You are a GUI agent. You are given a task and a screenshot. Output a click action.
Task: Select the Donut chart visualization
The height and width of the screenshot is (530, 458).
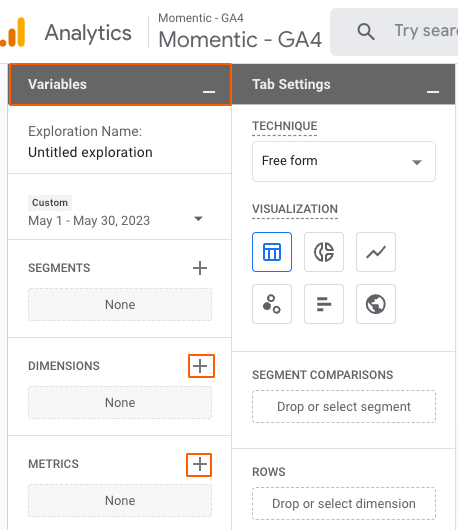tap(324, 252)
